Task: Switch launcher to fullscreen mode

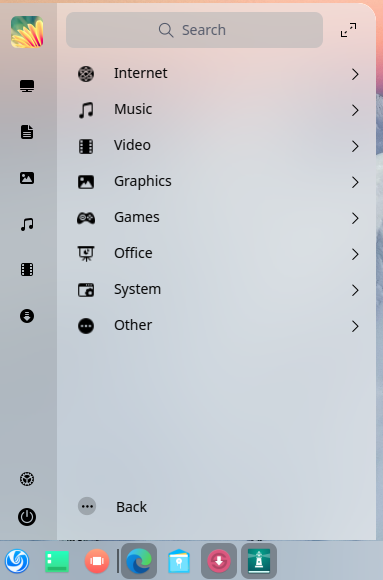Action: [x=349, y=30]
